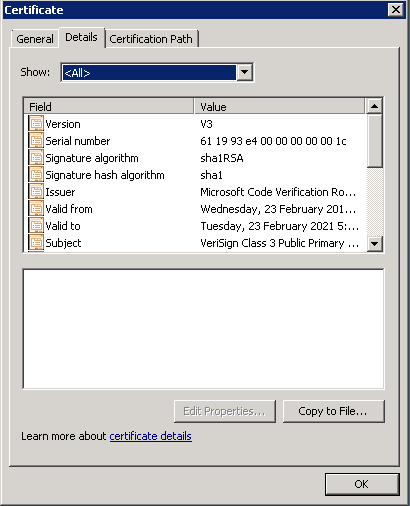Viewport: 410px width, 506px height.
Task: Click the Version field icon
Action: click(36, 124)
